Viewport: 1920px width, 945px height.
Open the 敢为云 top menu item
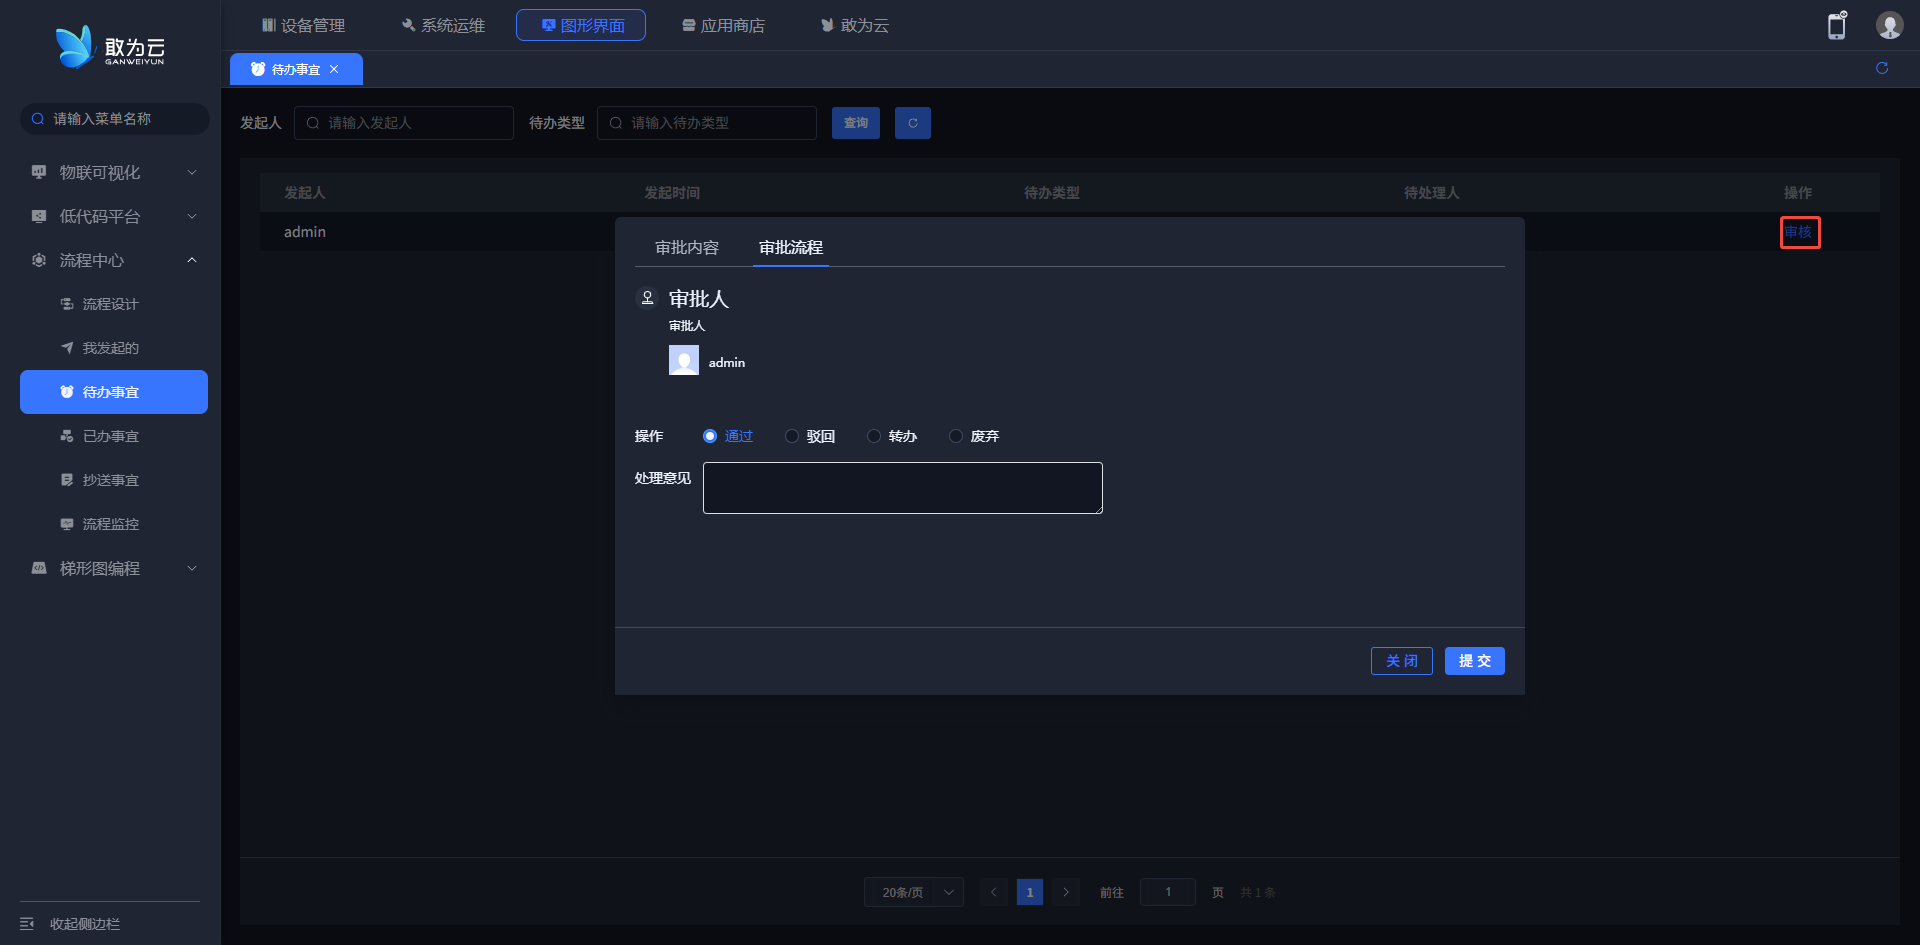[x=855, y=25]
